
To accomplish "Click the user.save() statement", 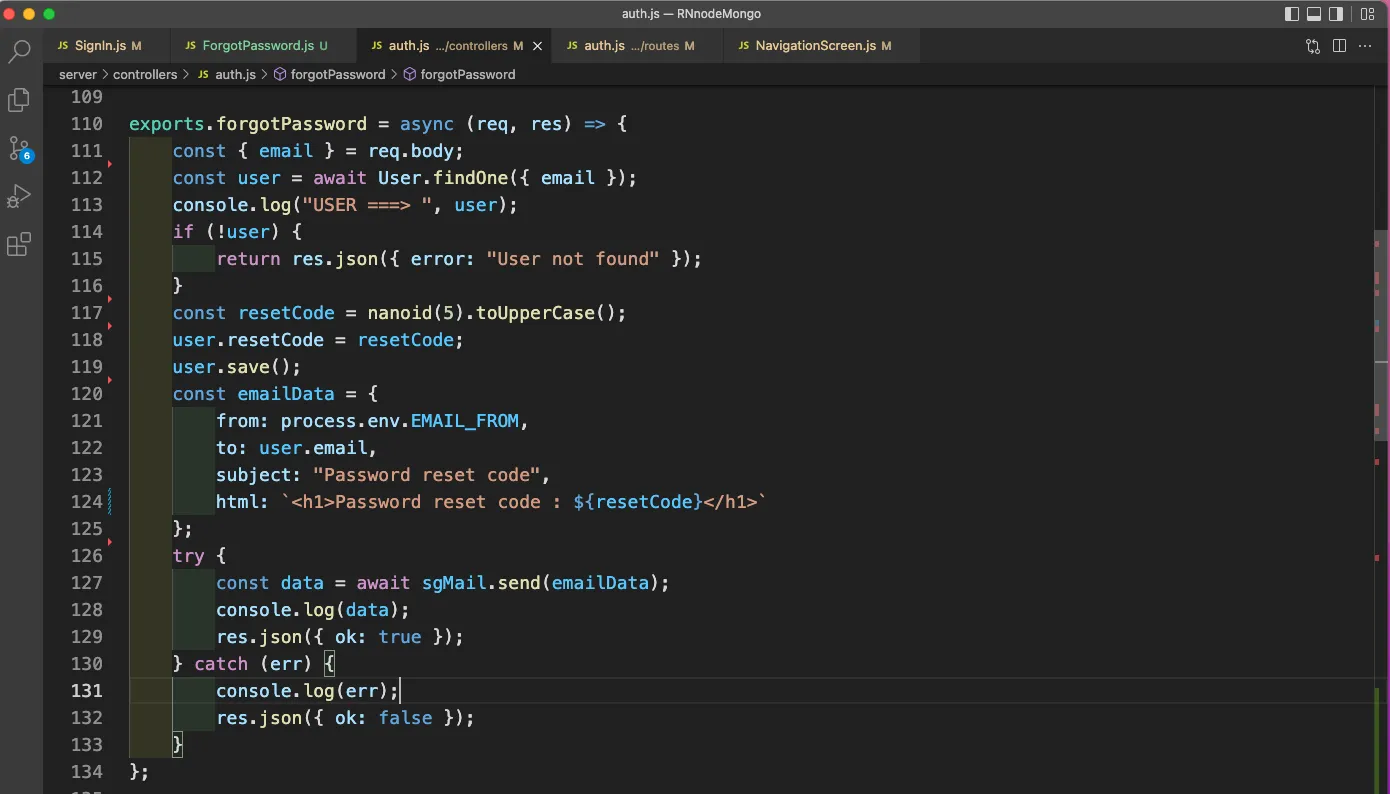I will click(x=236, y=367).
